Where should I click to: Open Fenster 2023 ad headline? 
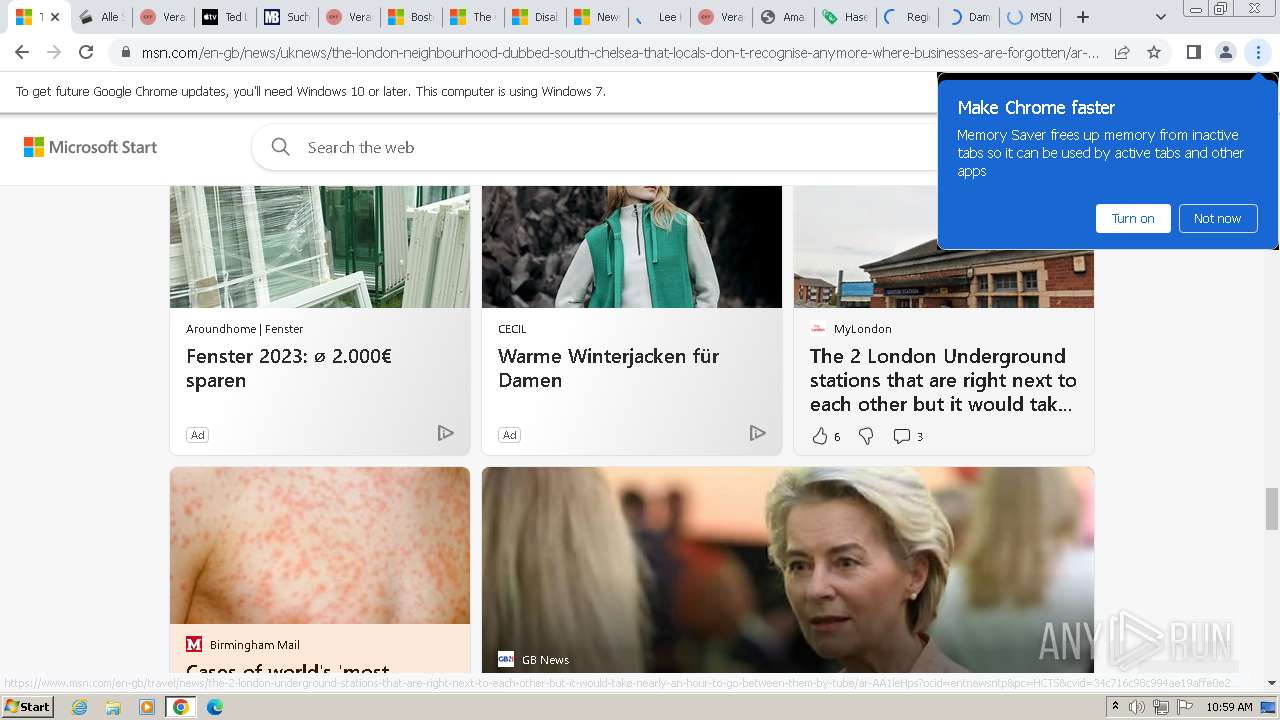pos(289,368)
